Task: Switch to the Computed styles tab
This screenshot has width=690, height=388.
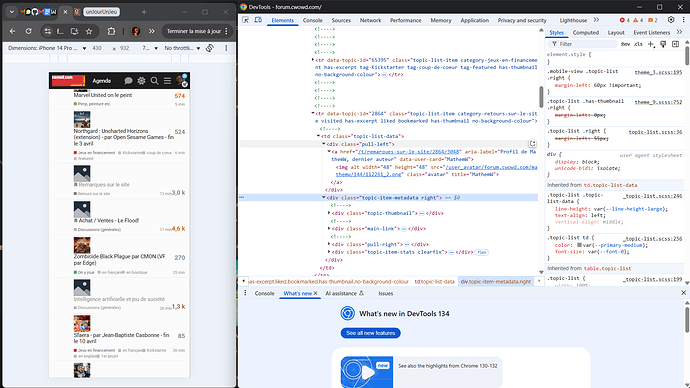Action: (586, 33)
